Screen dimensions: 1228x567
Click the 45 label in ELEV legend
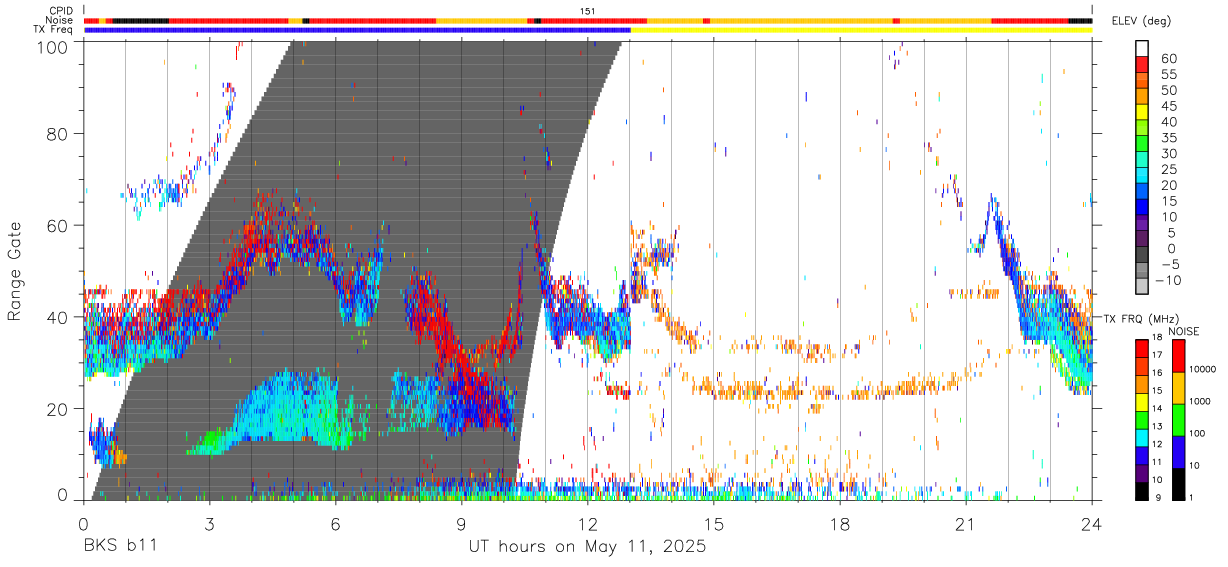click(x=1171, y=106)
